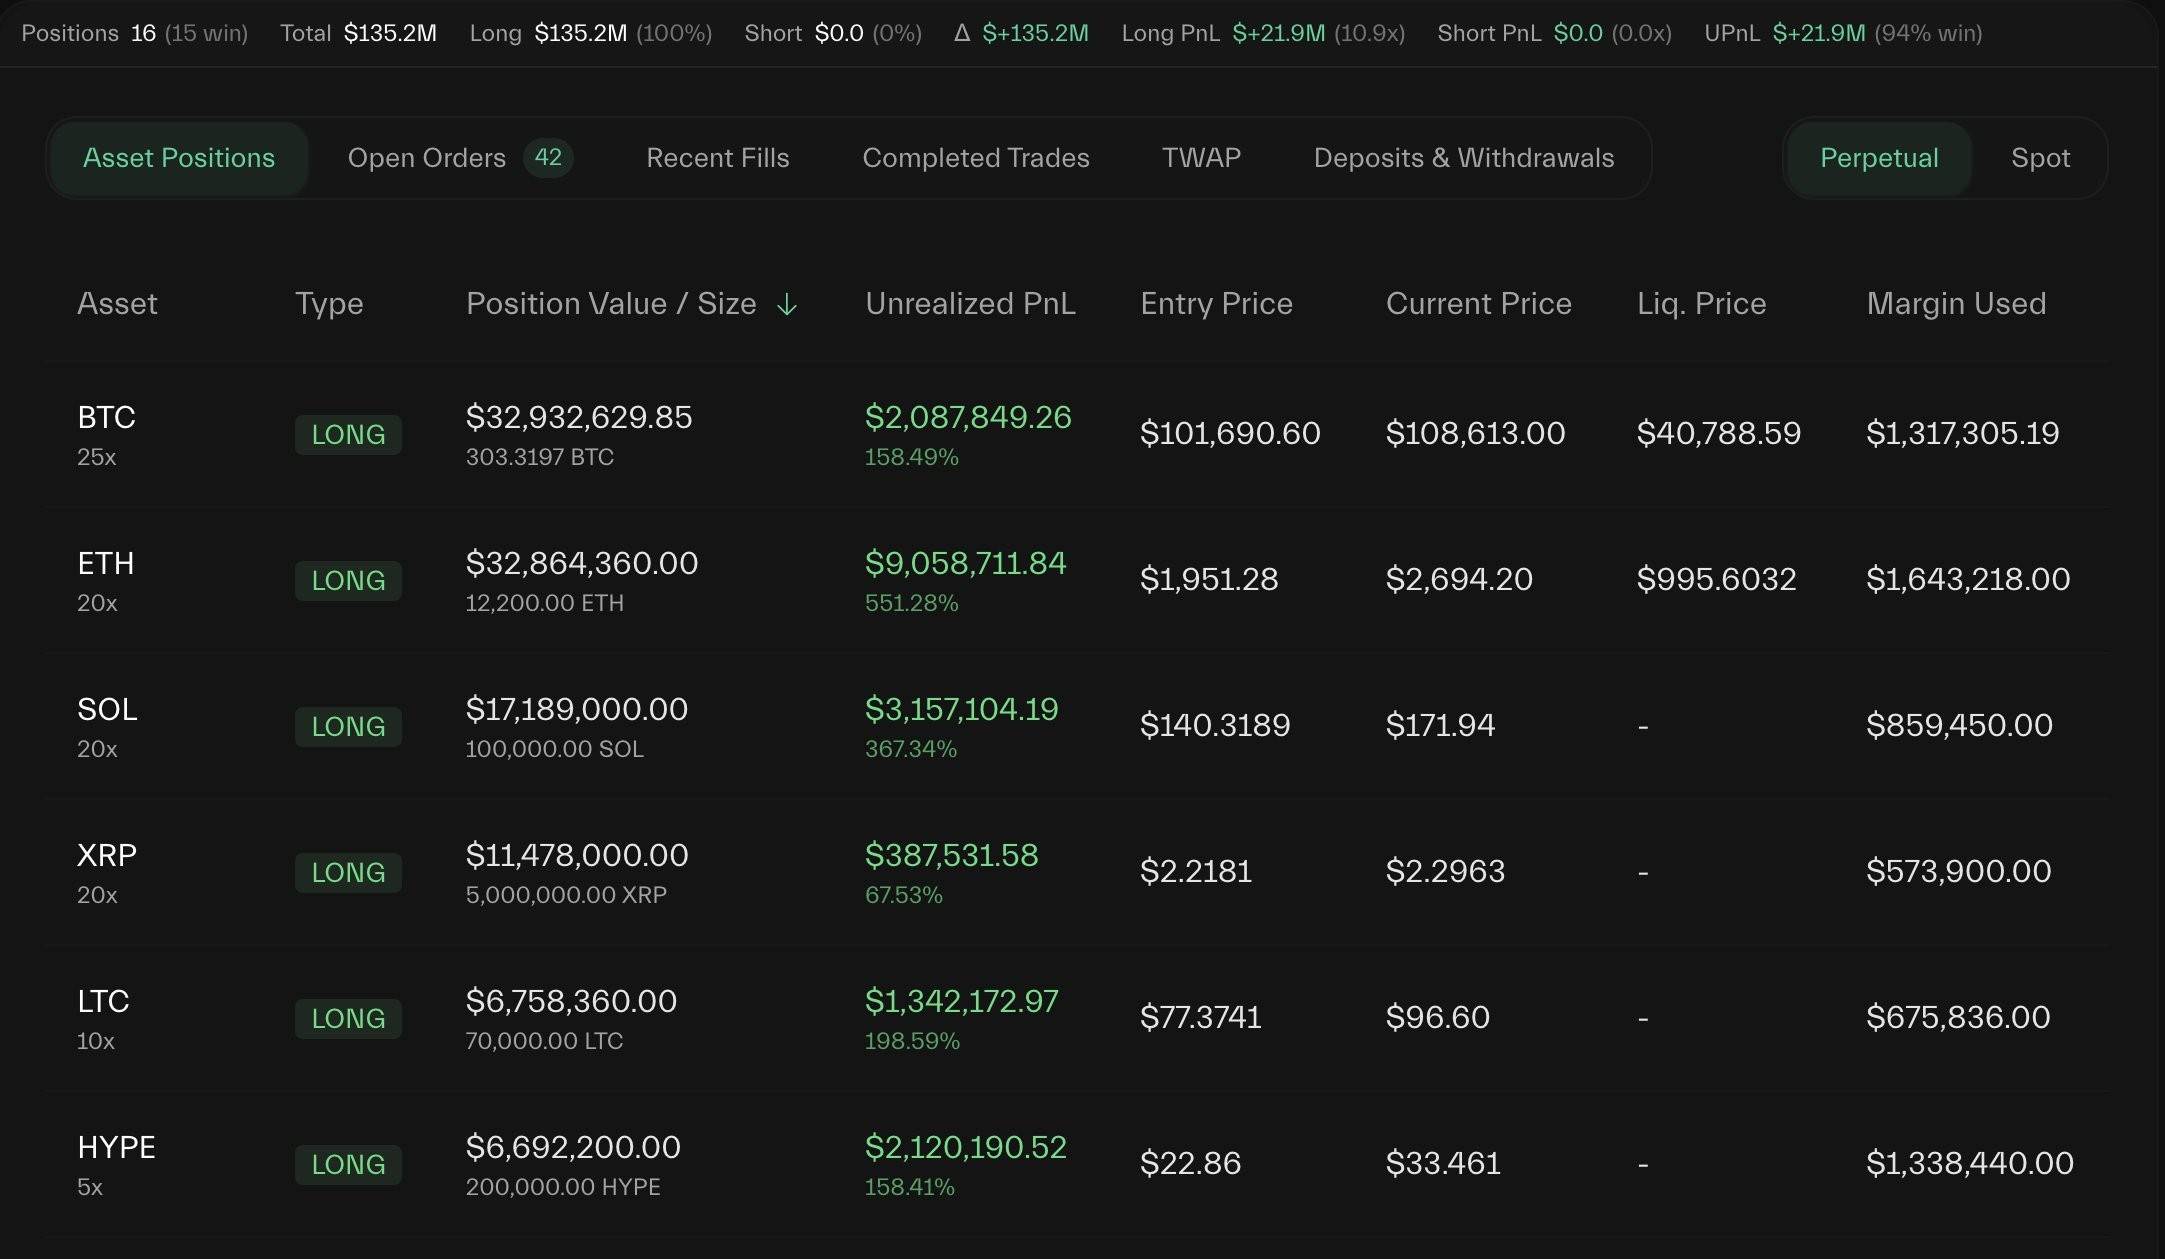The width and height of the screenshot is (2165, 1259).
Task: Switch to Spot market view
Action: coord(2040,158)
